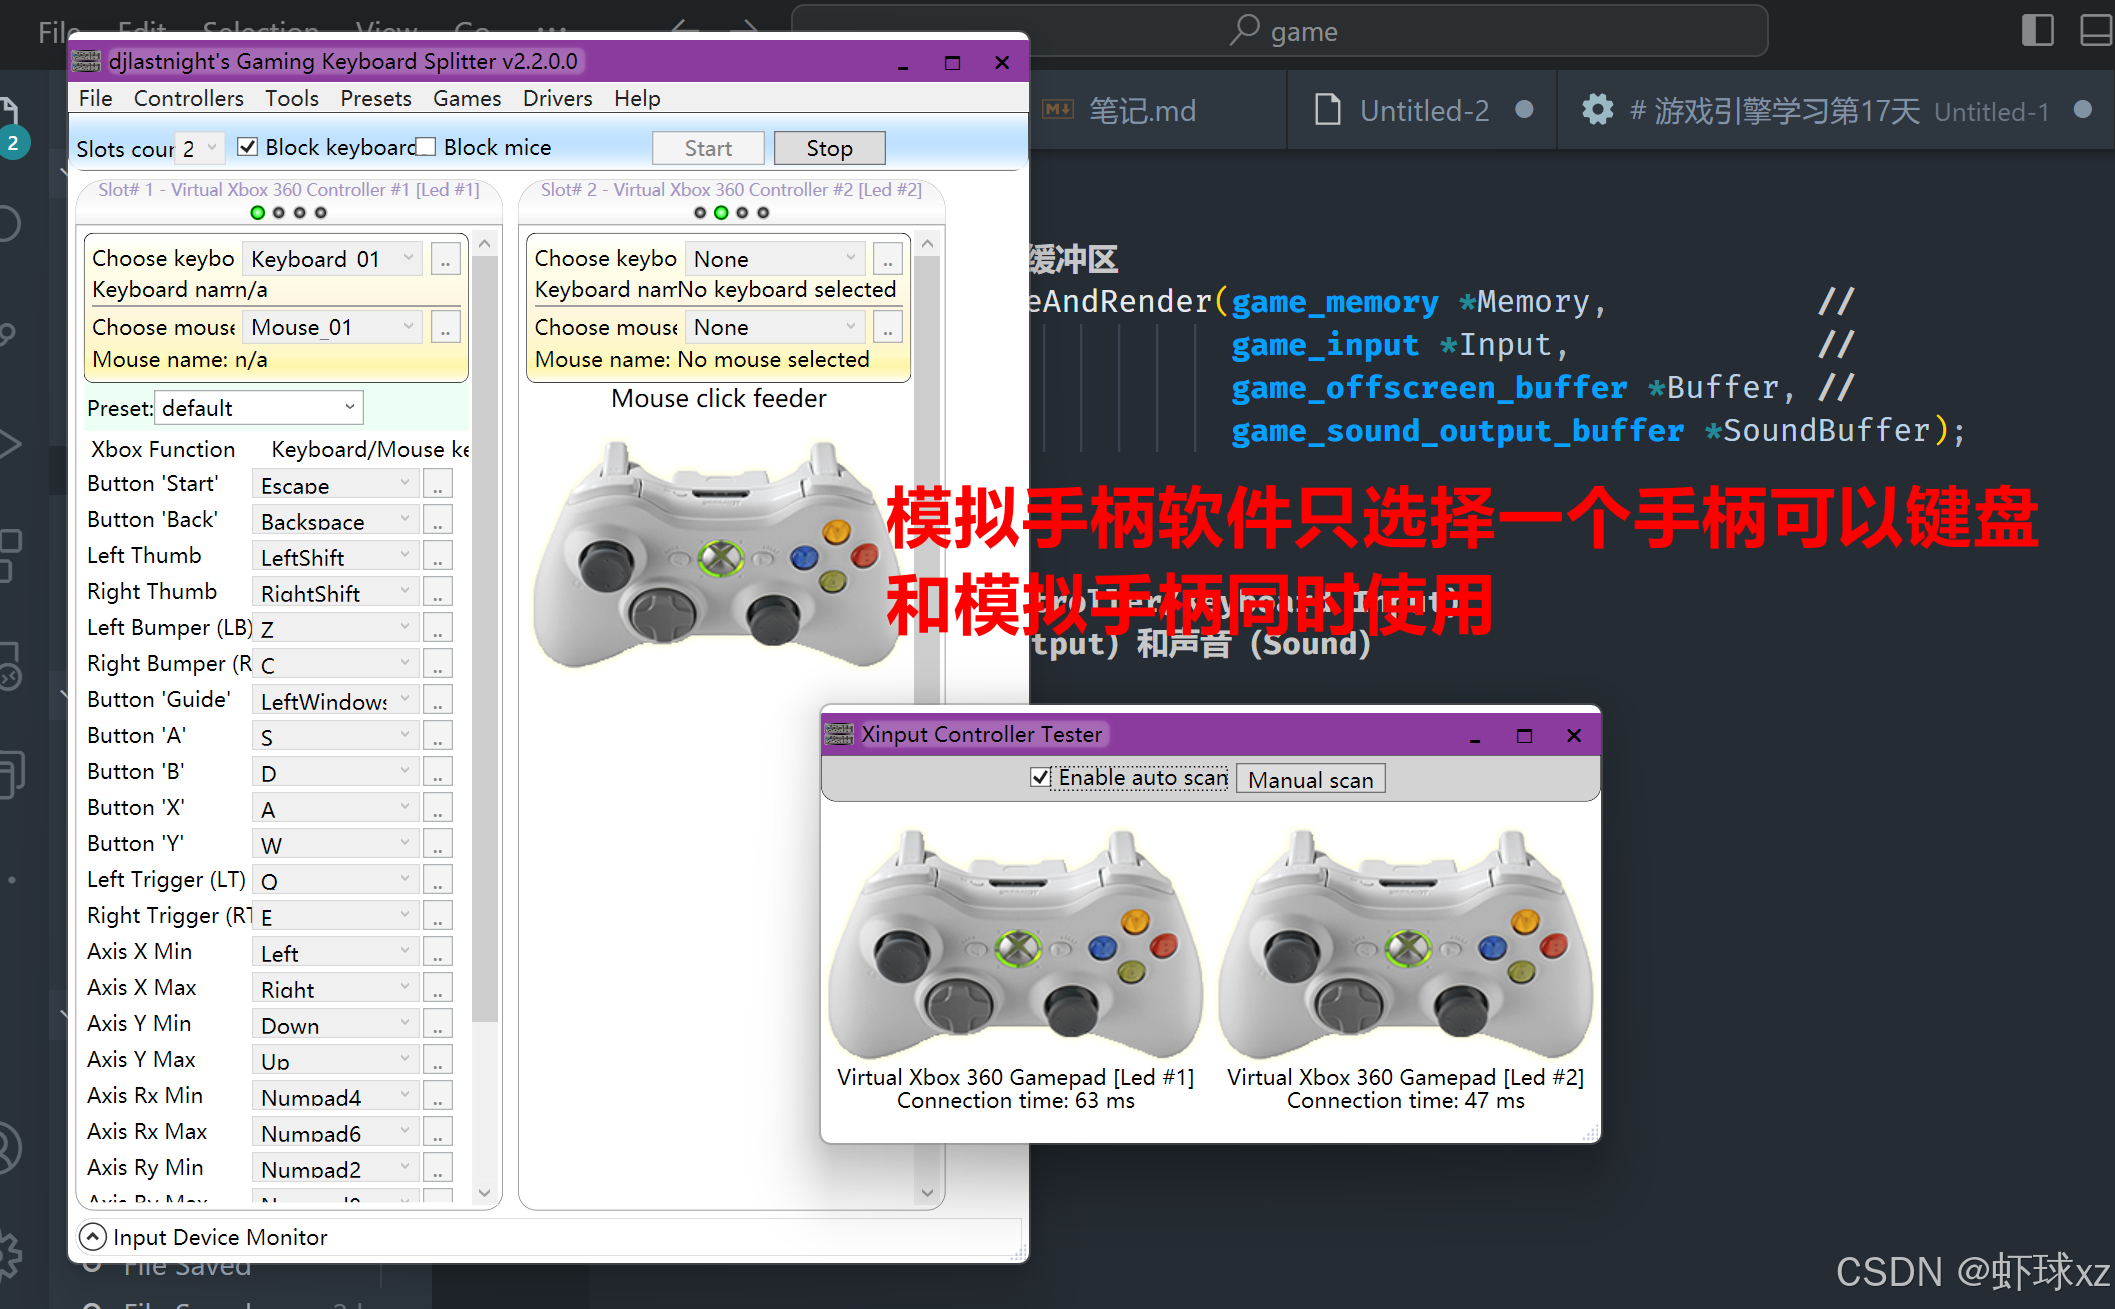Switch to the Untitled-2 editor tab
Viewport: 2115px width, 1309px height.
point(1424,110)
